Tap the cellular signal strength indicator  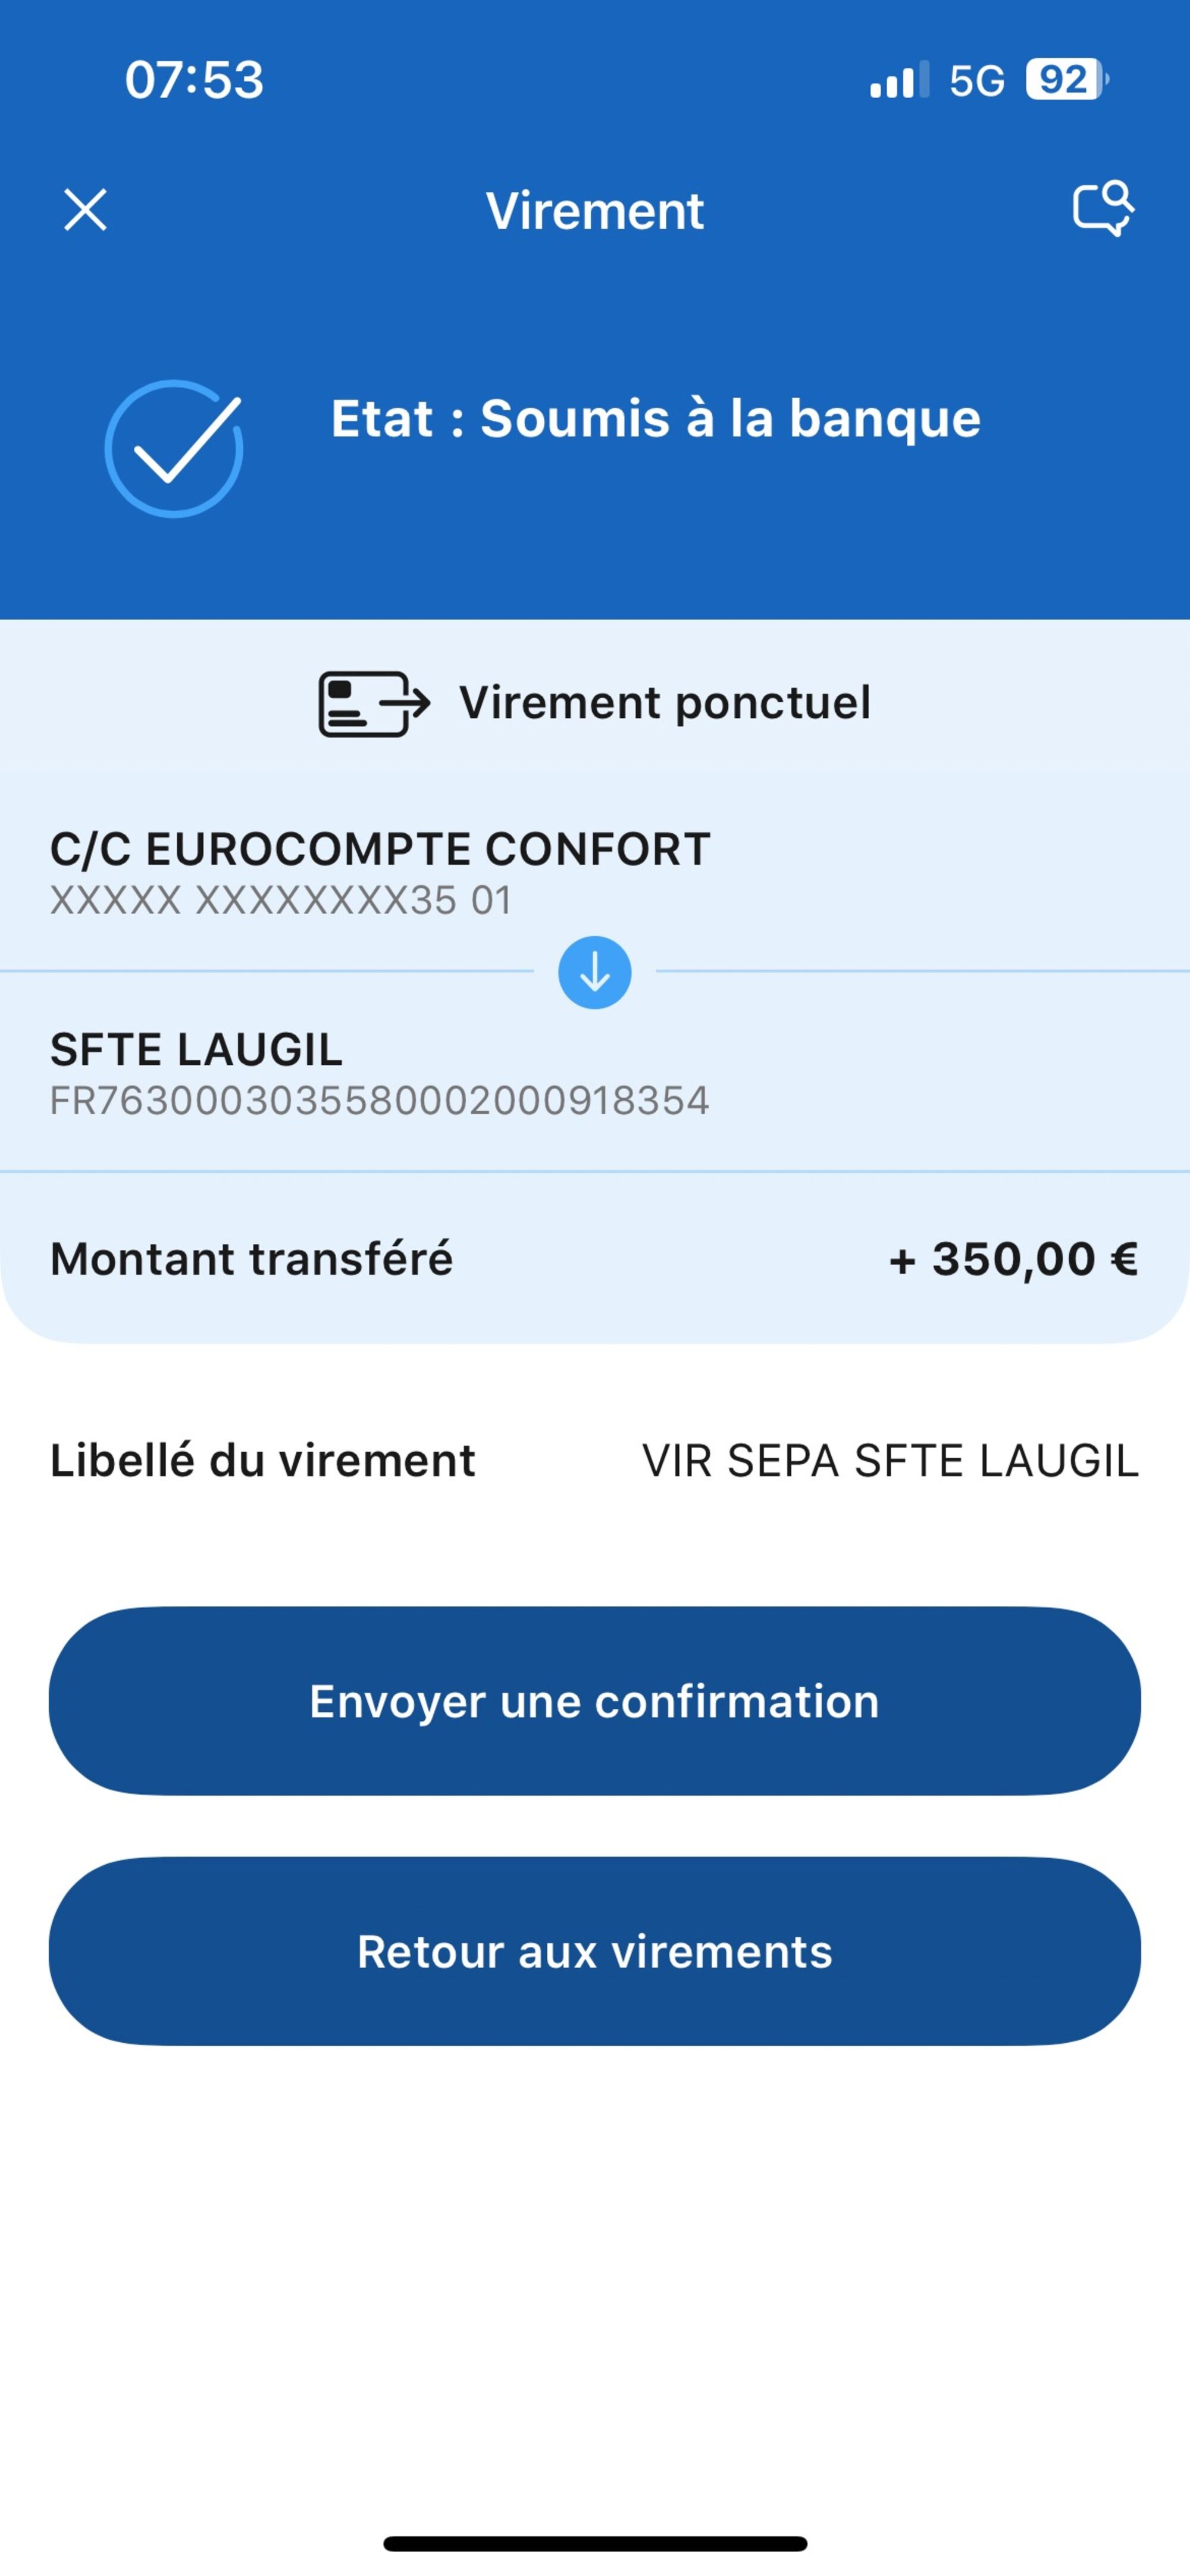coord(899,80)
